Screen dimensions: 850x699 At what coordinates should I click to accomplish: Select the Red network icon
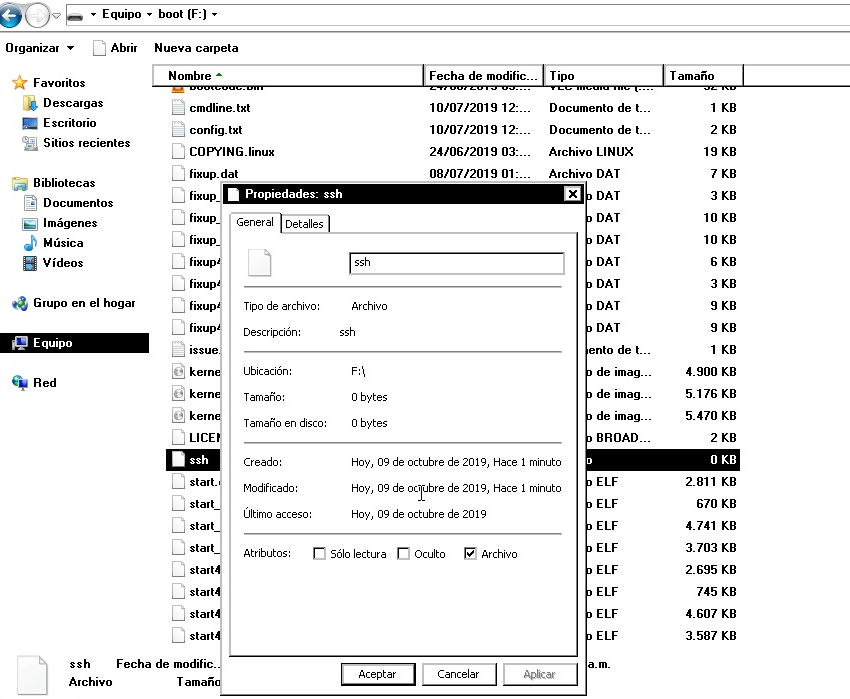[20, 383]
